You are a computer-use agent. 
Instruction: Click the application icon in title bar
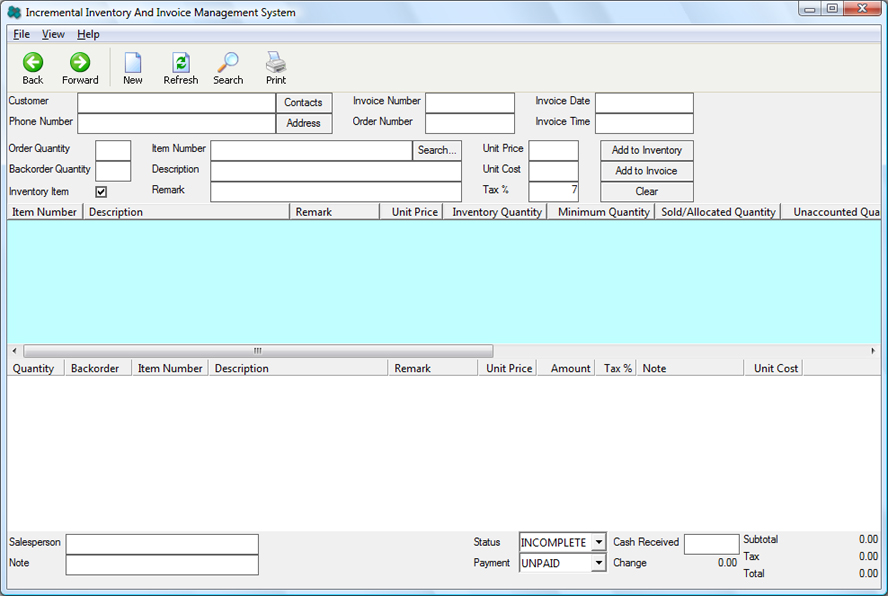tap(14, 12)
